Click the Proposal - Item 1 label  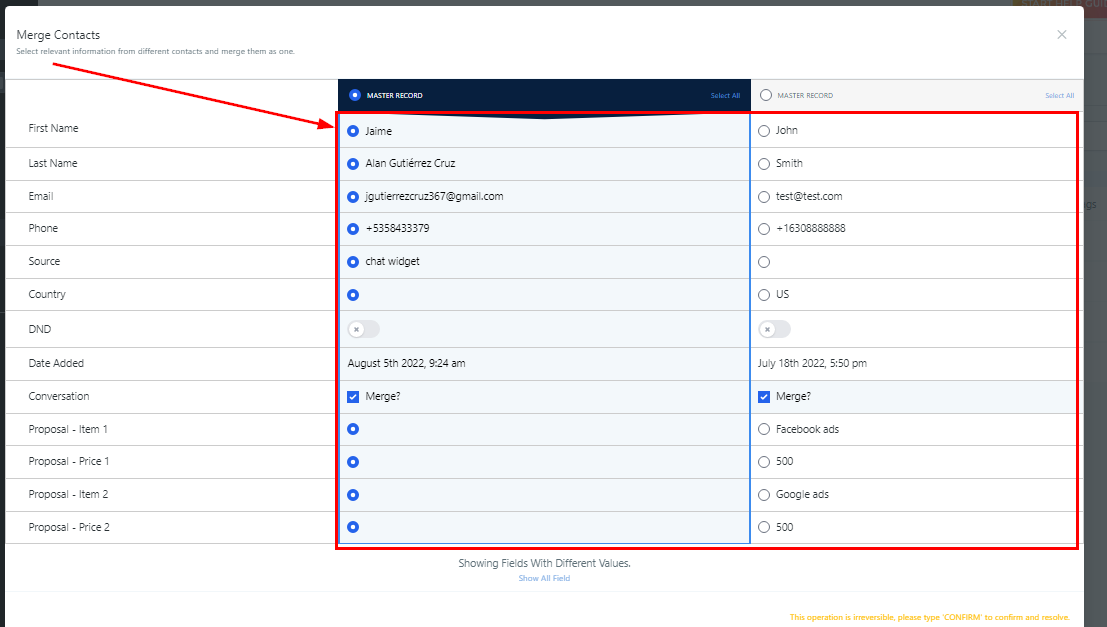click(68, 429)
